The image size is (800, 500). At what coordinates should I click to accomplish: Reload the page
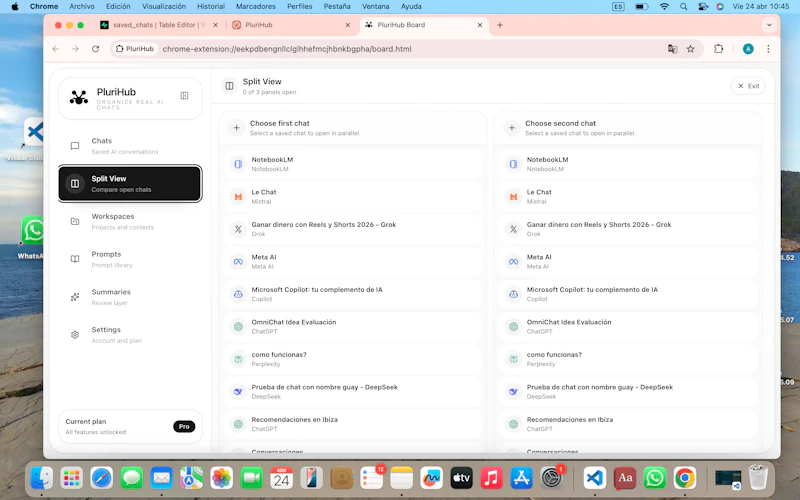pyautogui.click(x=95, y=49)
